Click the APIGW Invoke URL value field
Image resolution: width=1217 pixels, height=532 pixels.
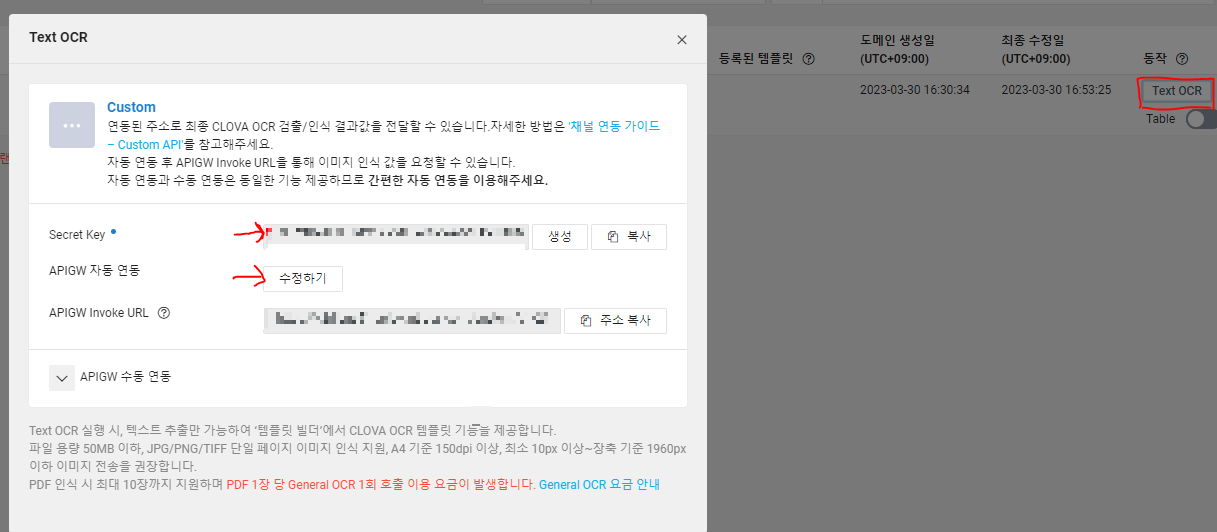click(412, 320)
